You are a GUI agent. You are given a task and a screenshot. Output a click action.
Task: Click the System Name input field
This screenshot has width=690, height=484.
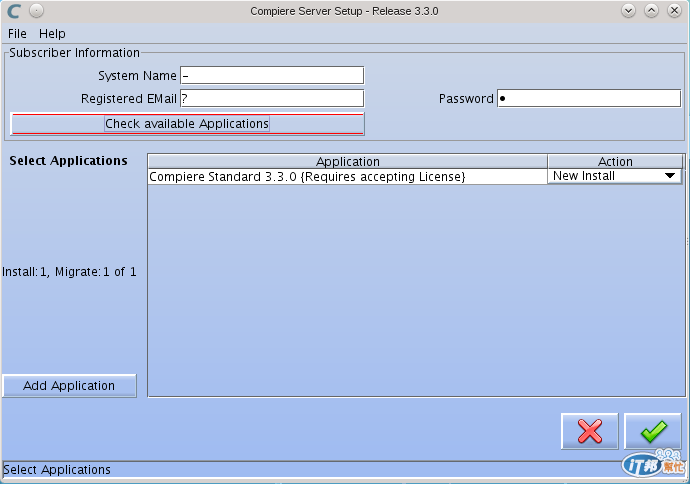(x=272, y=75)
